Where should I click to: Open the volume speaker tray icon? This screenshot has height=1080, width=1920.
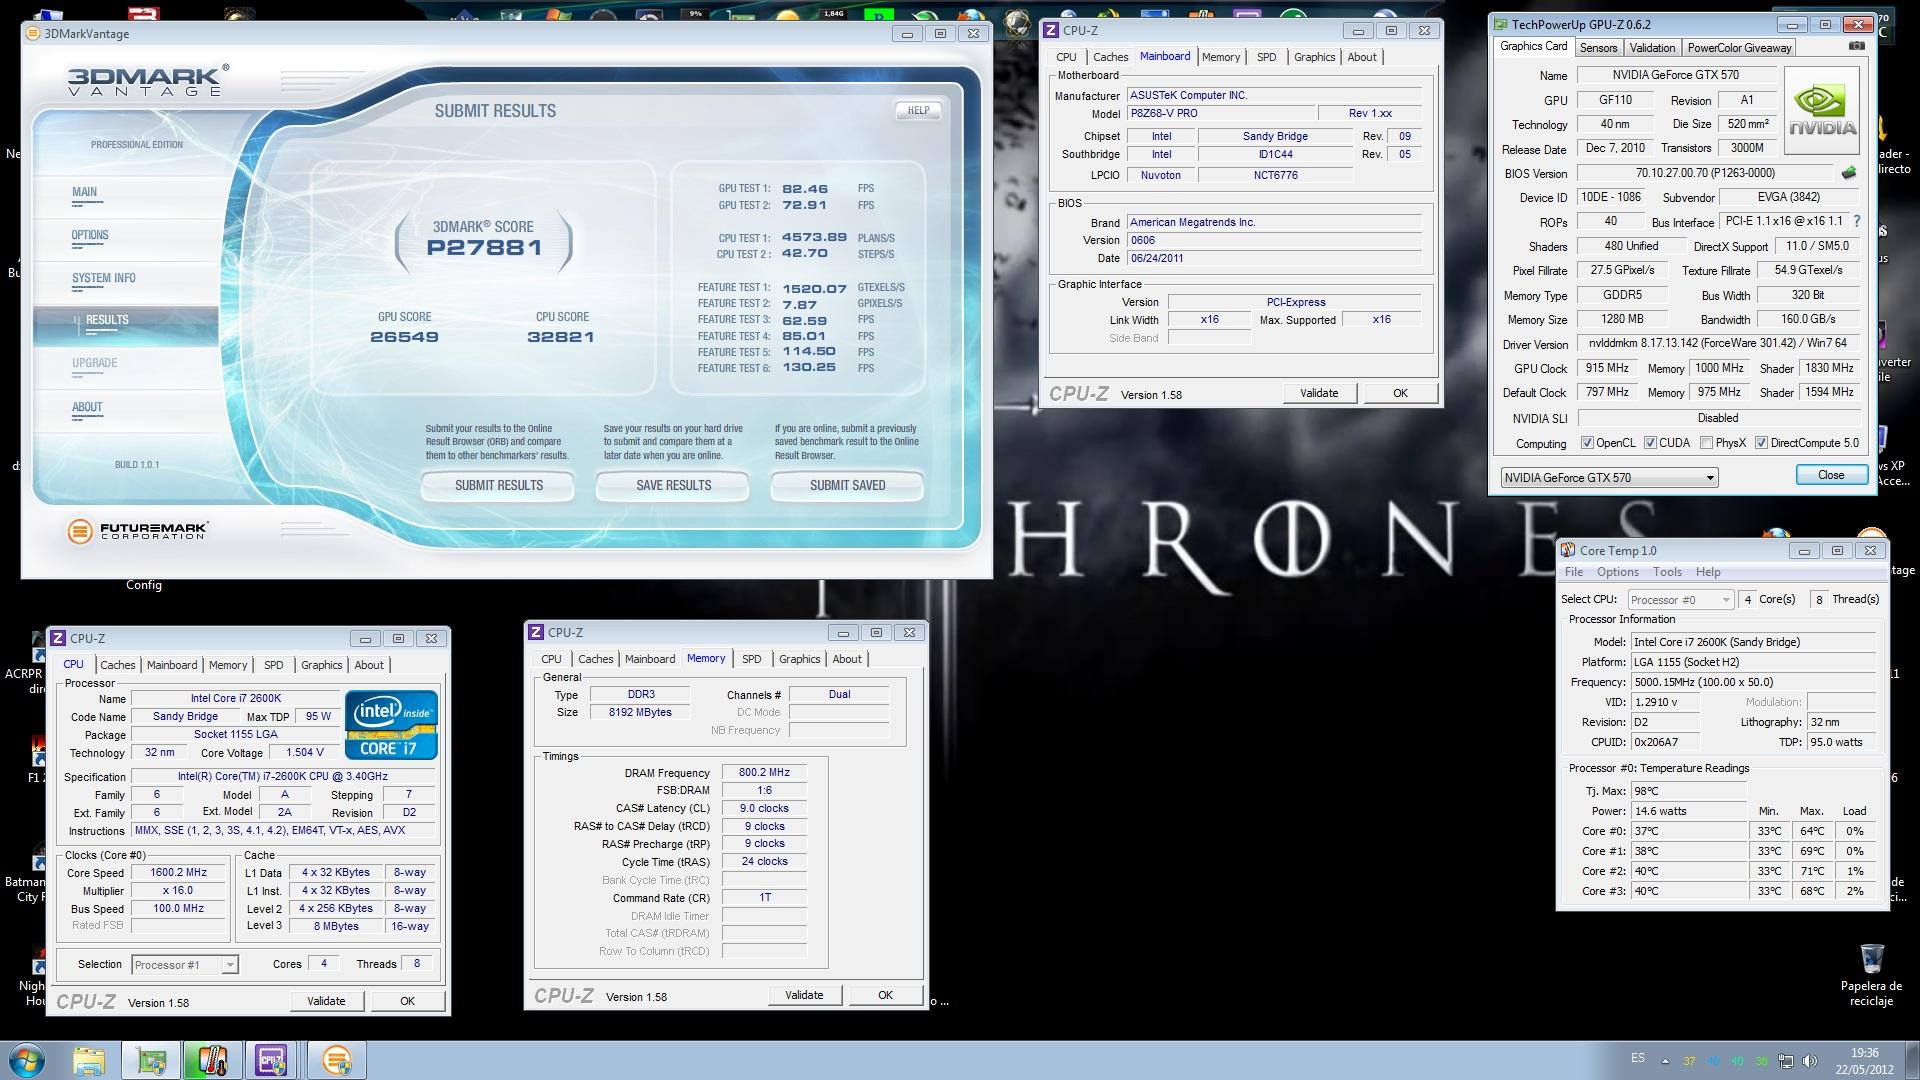1811,1061
